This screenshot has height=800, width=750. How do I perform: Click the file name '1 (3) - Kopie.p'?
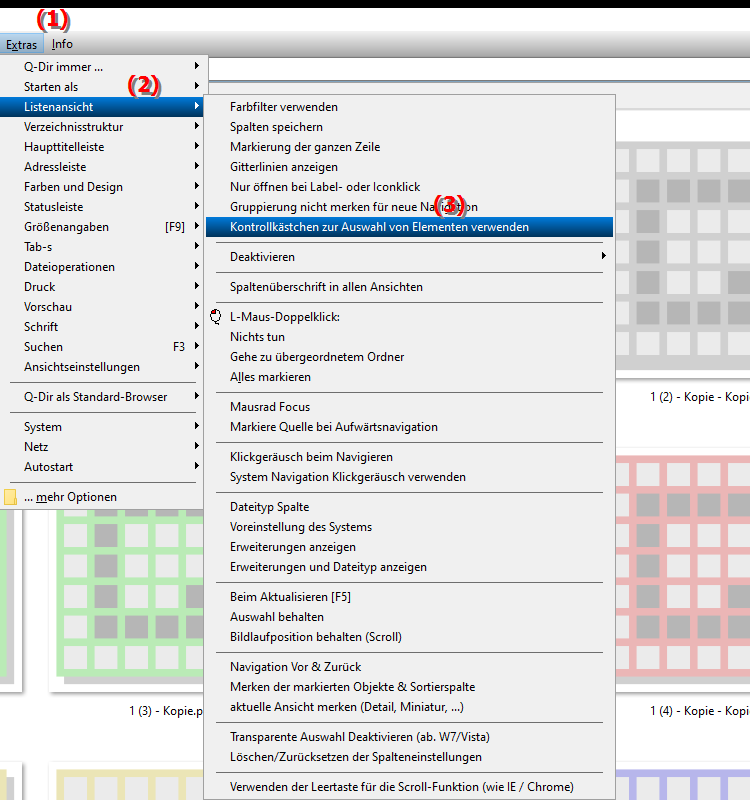point(166,711)
